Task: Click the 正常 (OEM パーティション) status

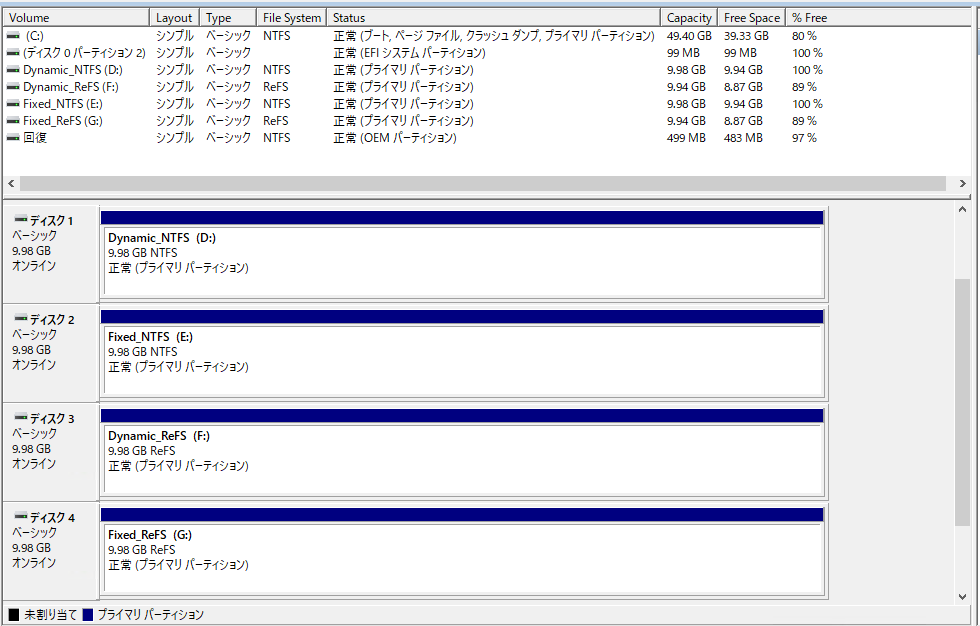Action: (395, 137)
